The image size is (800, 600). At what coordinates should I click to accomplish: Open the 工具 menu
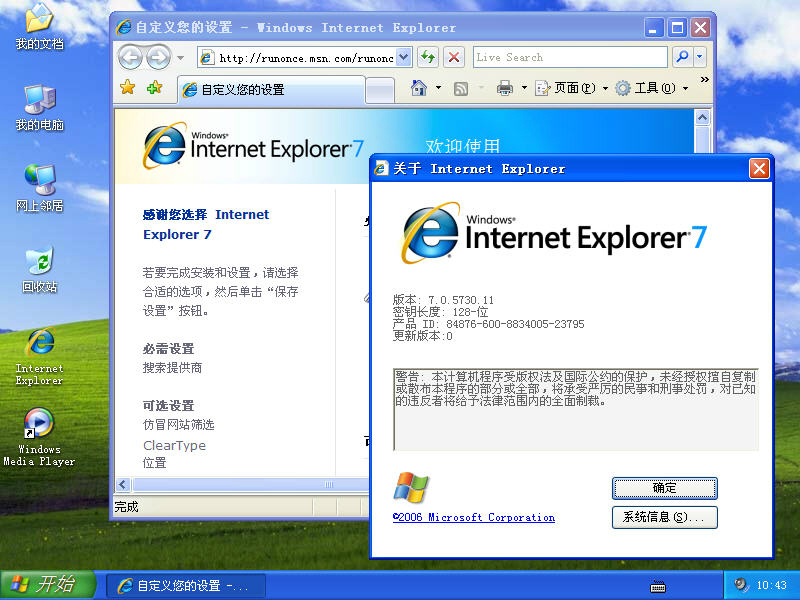(x=652, y=88)
